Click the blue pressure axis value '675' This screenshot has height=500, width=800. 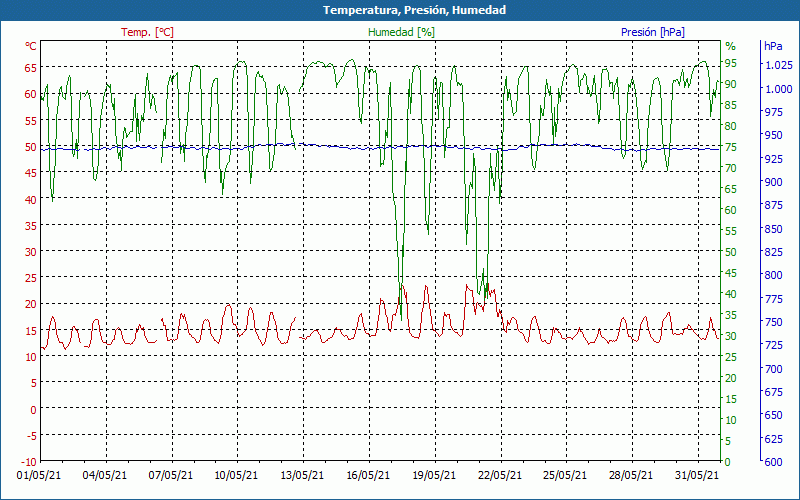pos(772,392)
